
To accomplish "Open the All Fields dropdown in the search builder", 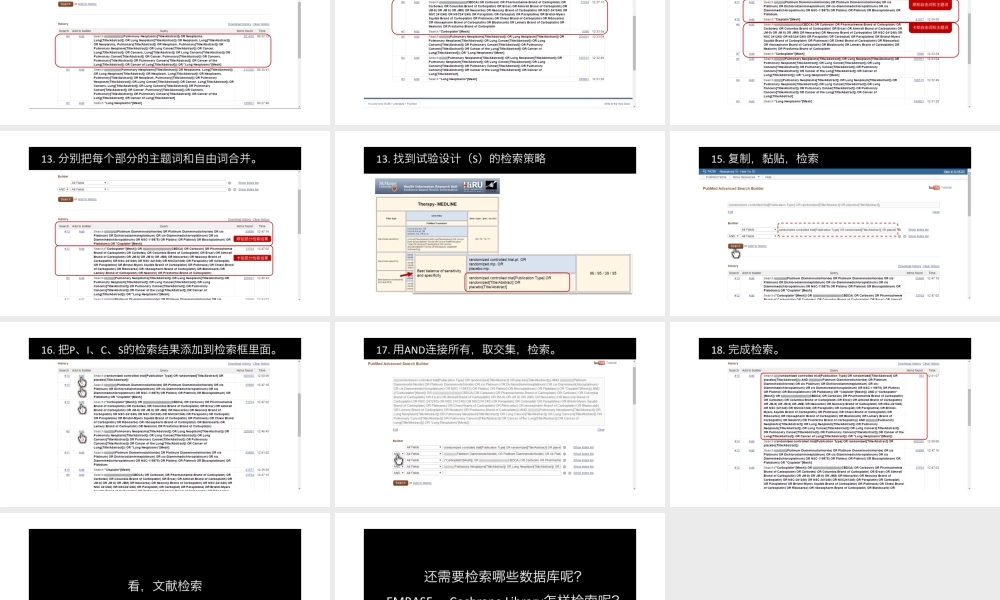I will click(x=759, y=229).
